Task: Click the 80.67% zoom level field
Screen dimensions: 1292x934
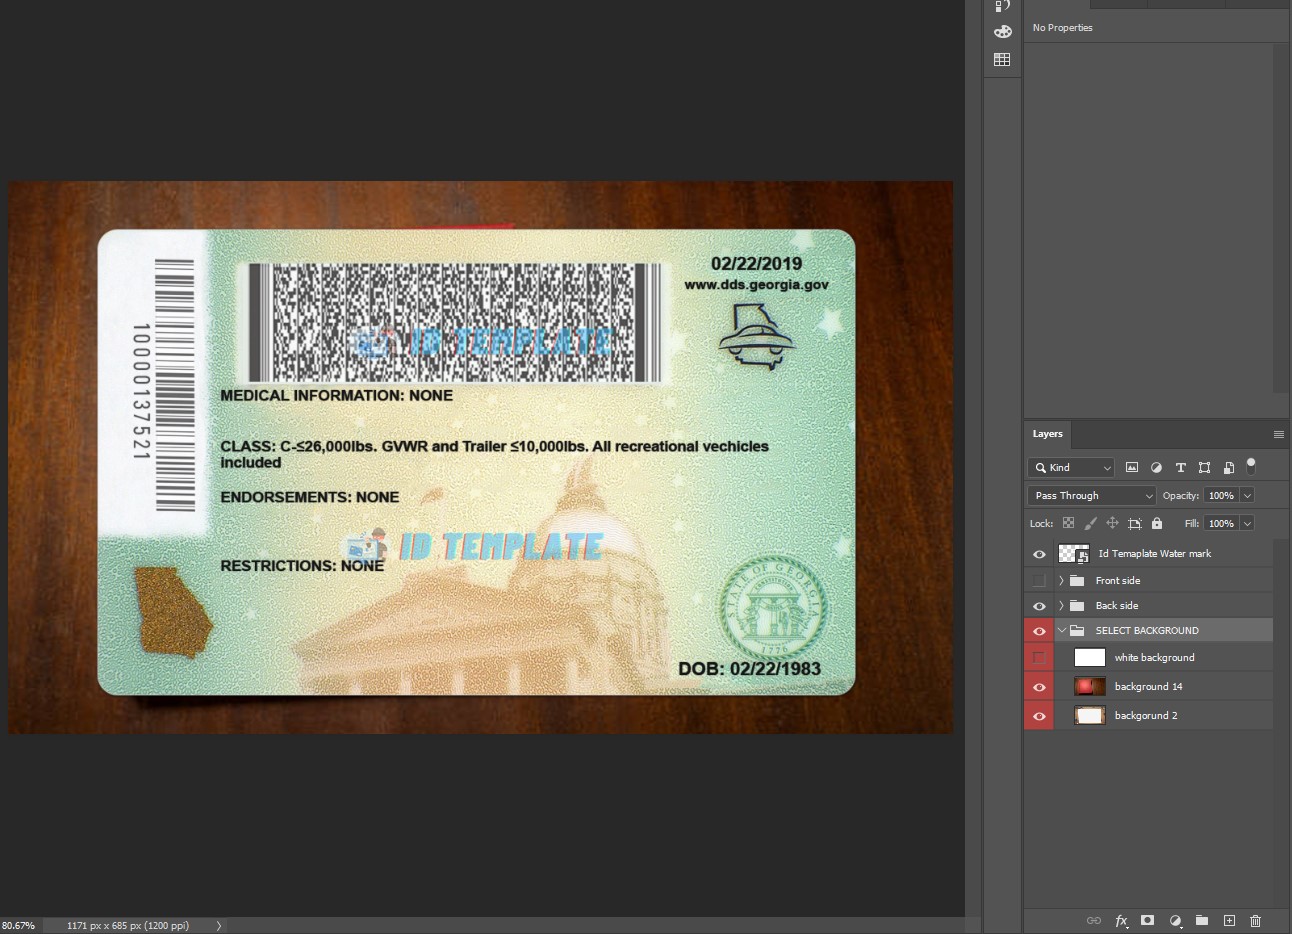Action: [x=19, y=926]
